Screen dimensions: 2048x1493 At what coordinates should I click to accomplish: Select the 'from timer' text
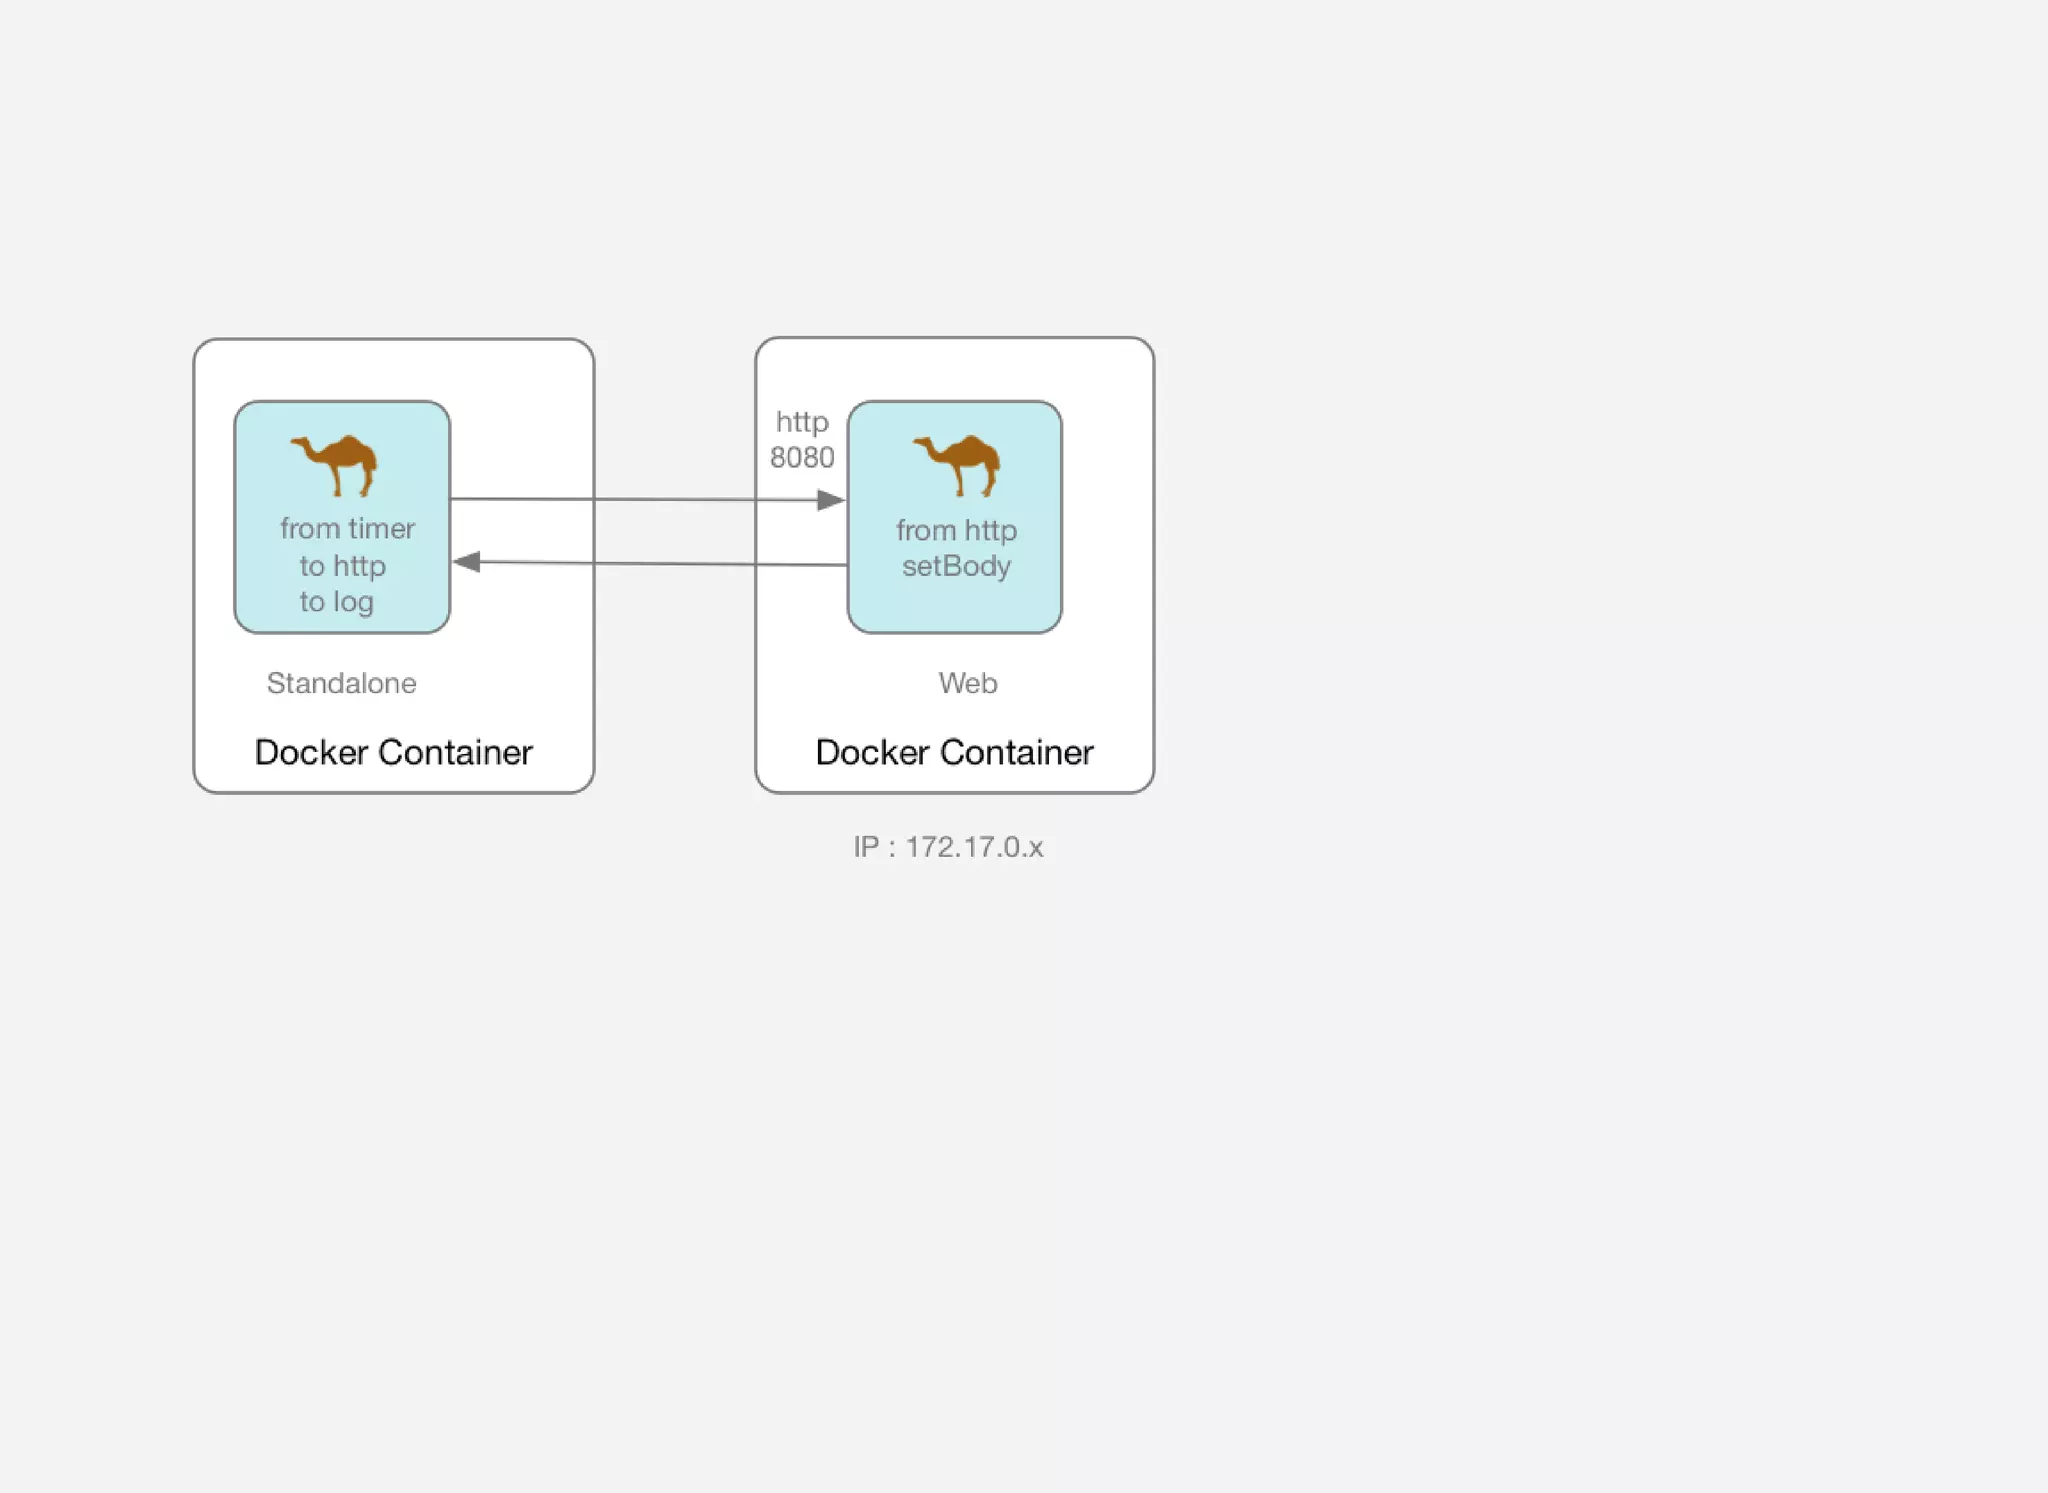[x=347, y=528]
